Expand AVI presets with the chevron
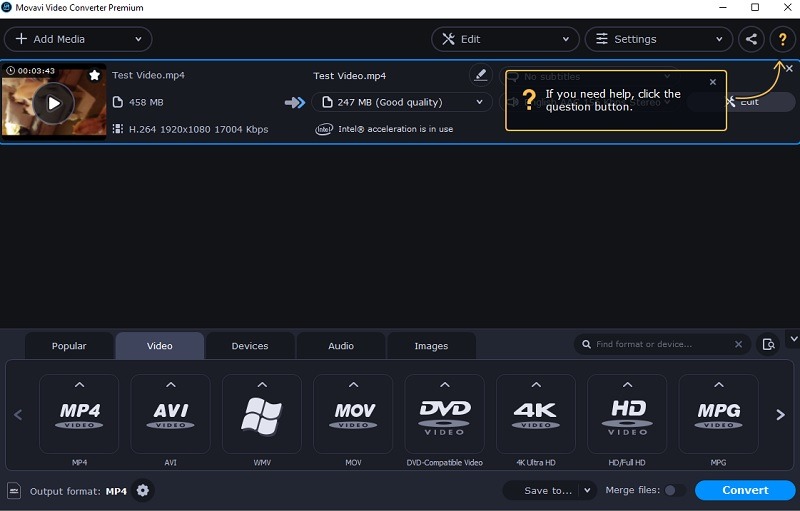Image resolution: width=800 pixels, height=511 pixels. pos(171,385)
